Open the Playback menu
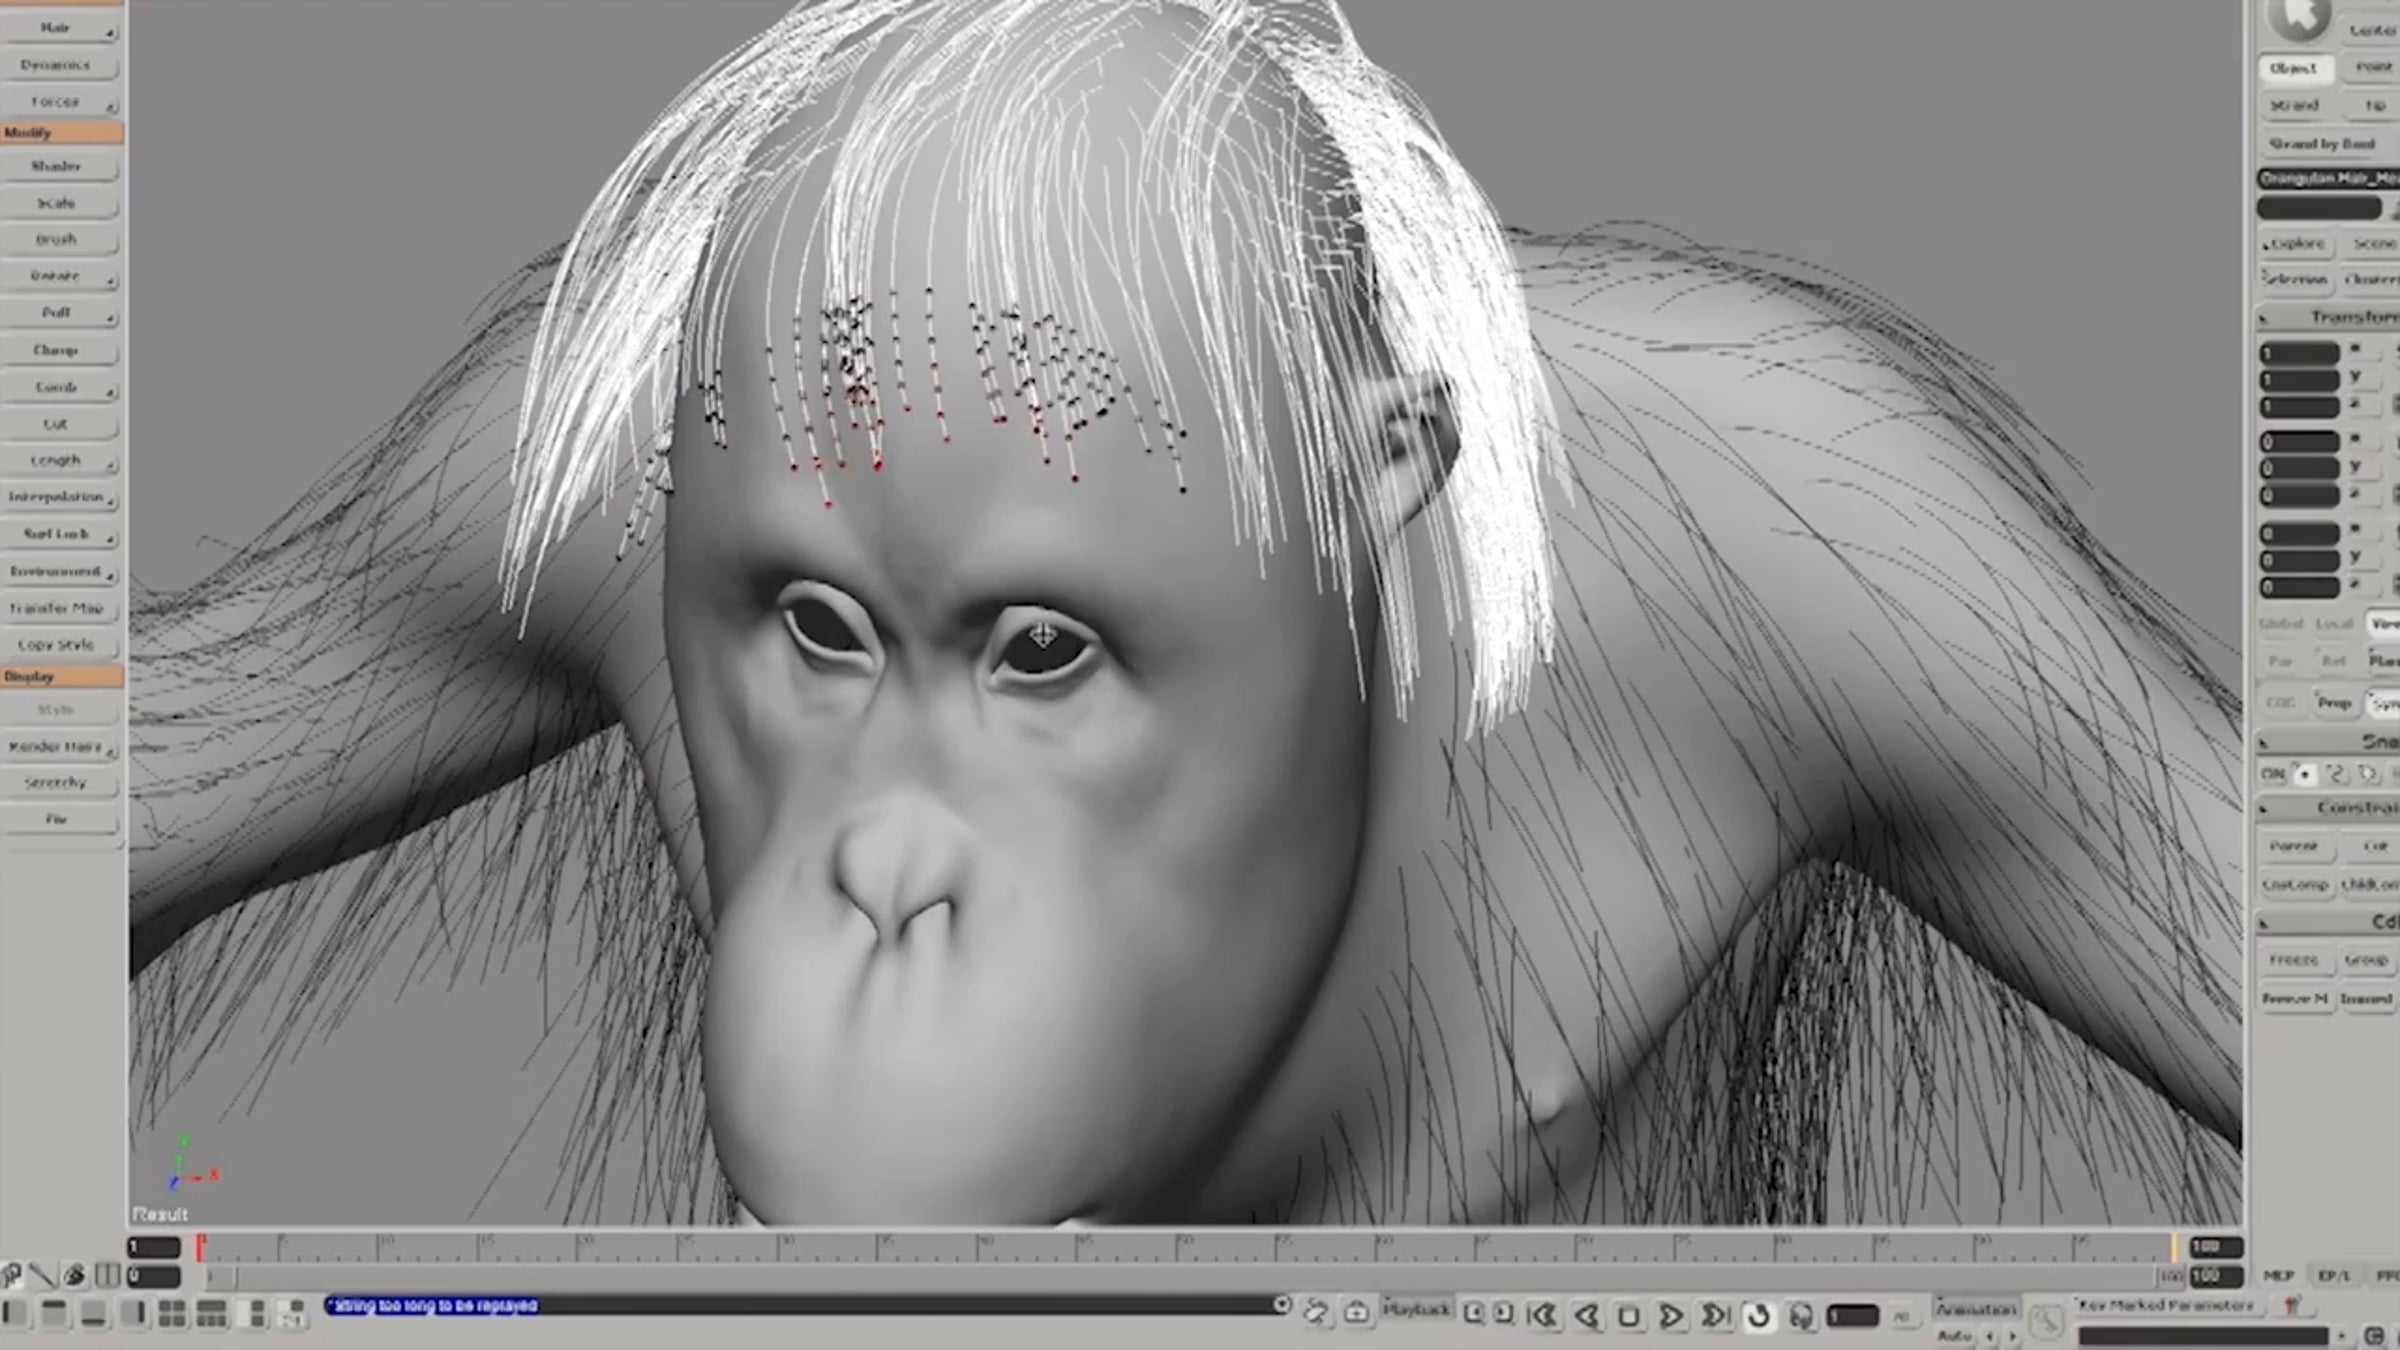The image size is (2400, 1350). point(1416,1309)
